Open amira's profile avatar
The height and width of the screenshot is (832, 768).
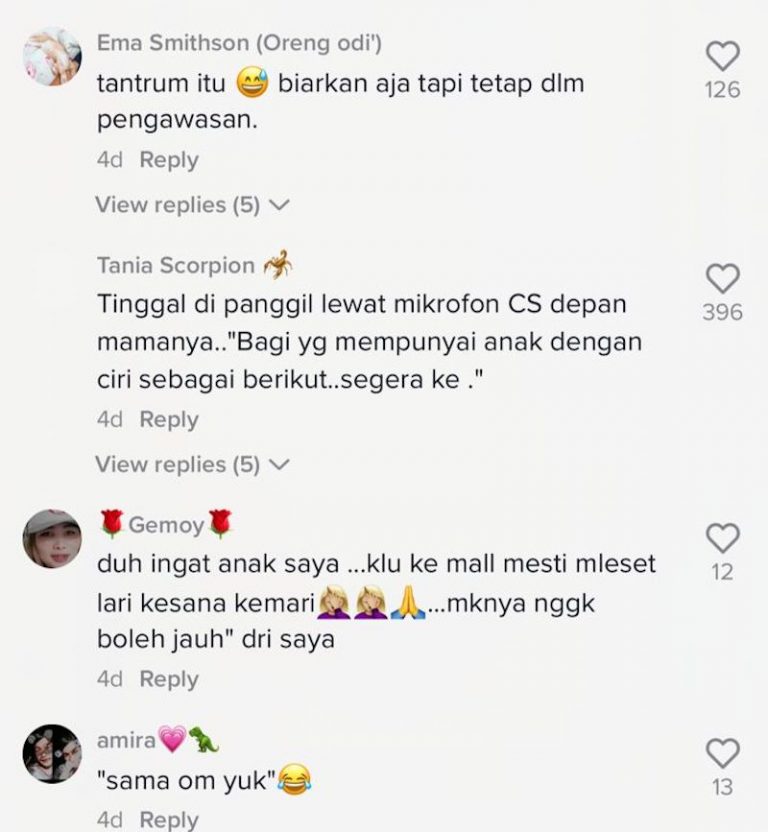[x=52, y=753]
